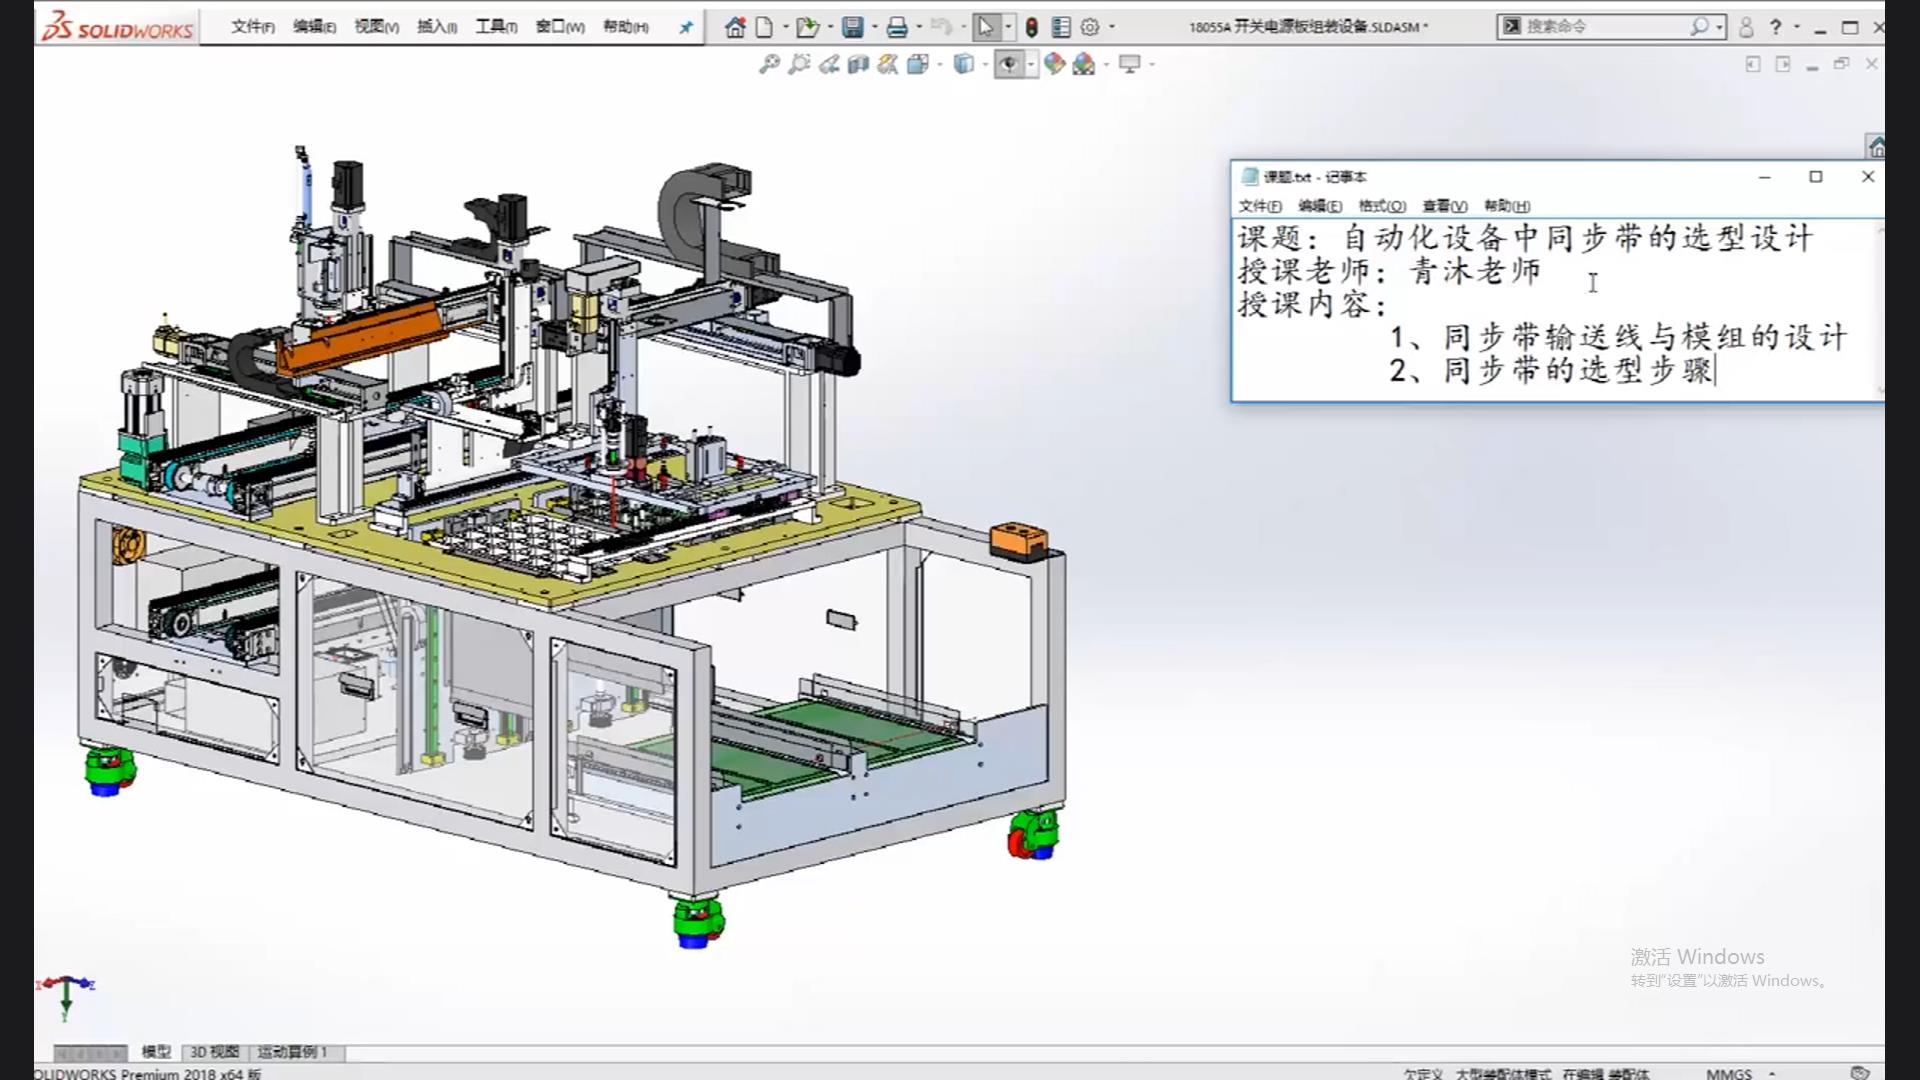Click Zoom to Area icon
This screenshot has height=1080, width=1920.
[799, 65]
